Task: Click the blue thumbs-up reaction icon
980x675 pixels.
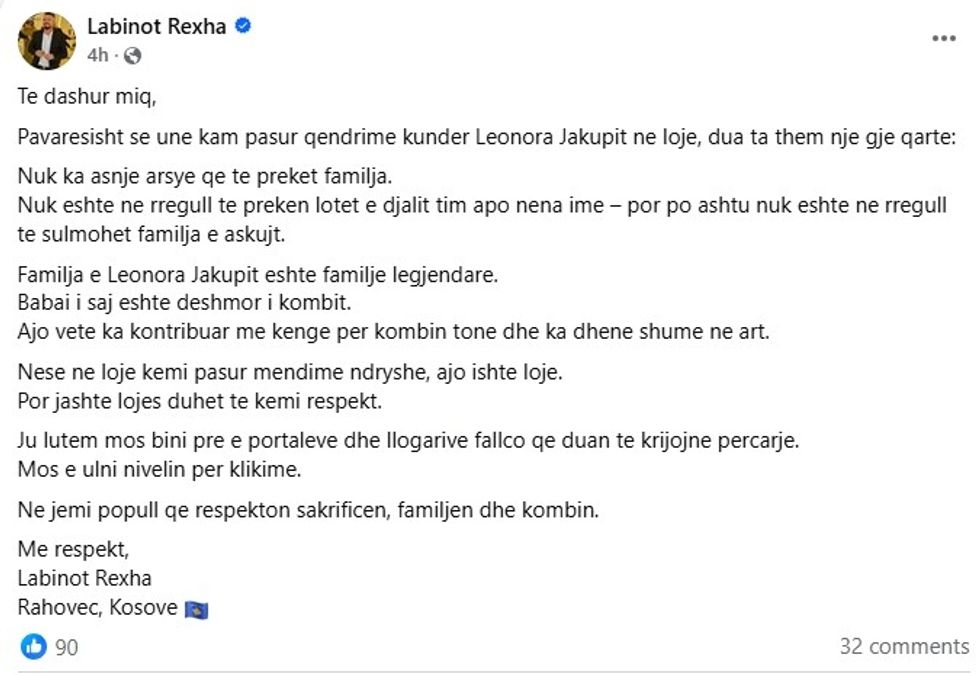Action: (34, 646)
